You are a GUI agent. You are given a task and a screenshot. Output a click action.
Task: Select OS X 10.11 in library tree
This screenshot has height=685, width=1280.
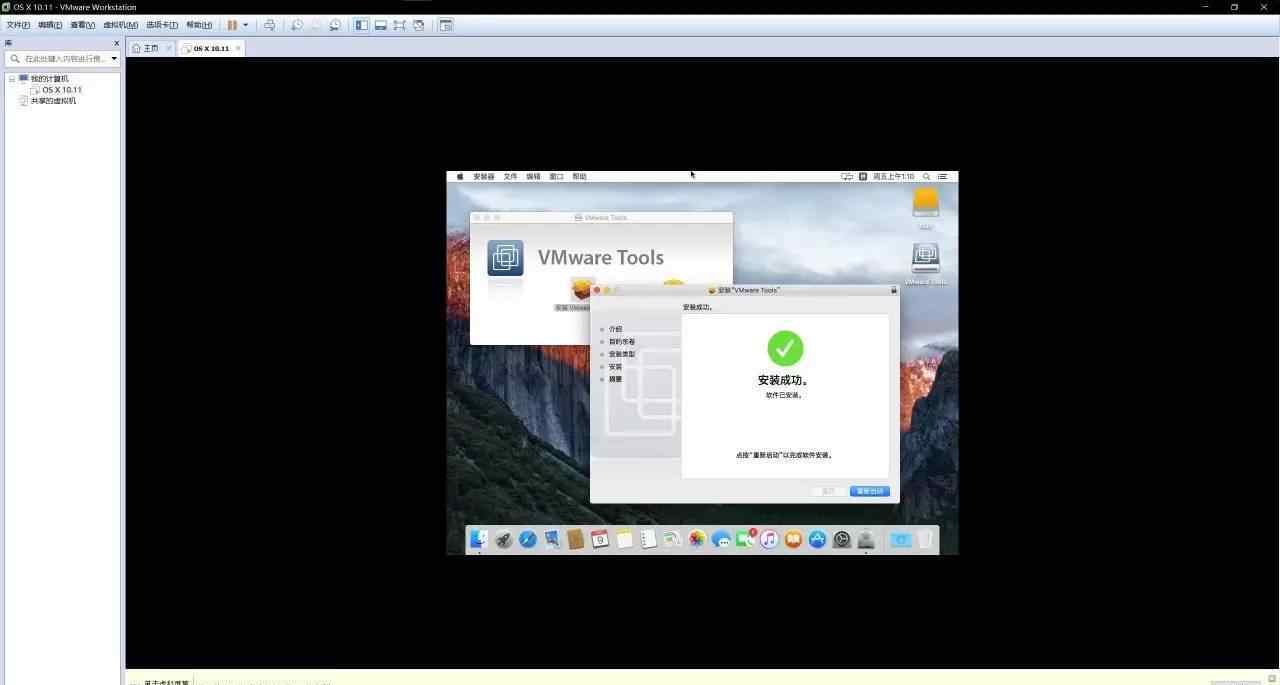(x=62, y=90)
